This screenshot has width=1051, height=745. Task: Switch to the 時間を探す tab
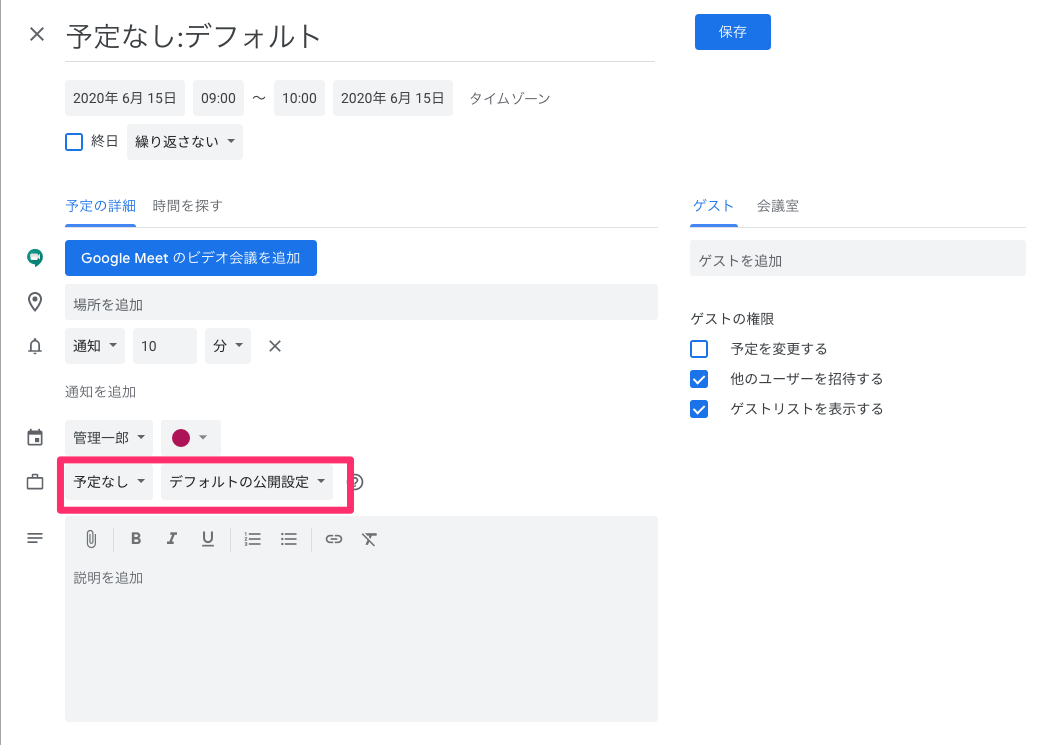click(187, 206)
